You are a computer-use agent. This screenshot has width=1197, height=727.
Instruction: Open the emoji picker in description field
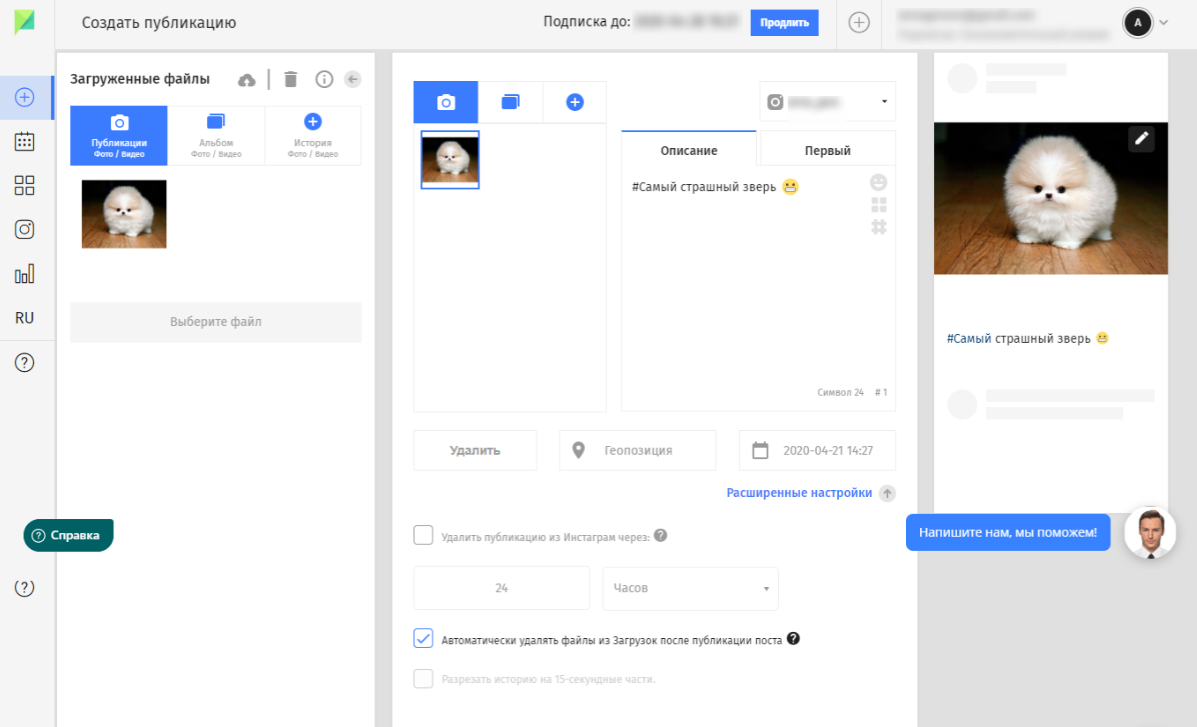(x=879, y=182)
